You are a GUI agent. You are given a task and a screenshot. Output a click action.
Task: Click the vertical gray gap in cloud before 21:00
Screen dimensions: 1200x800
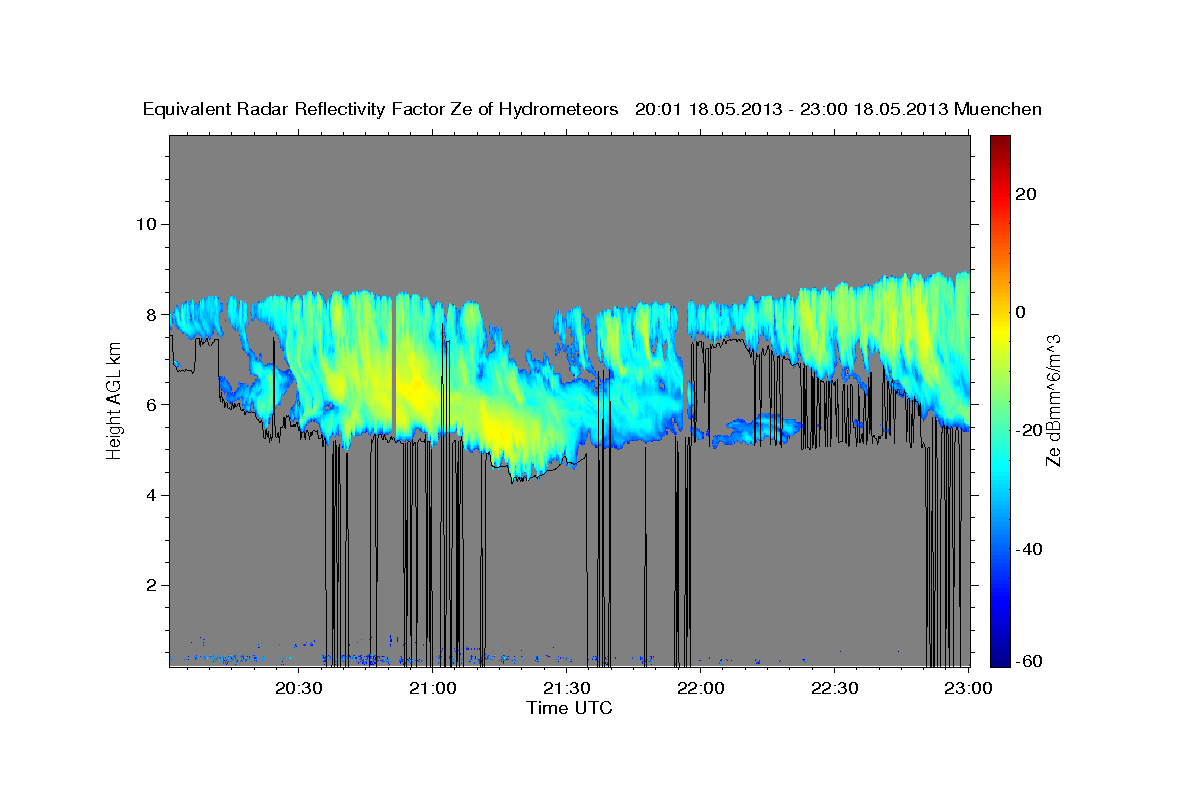click(x=394, y=365)
